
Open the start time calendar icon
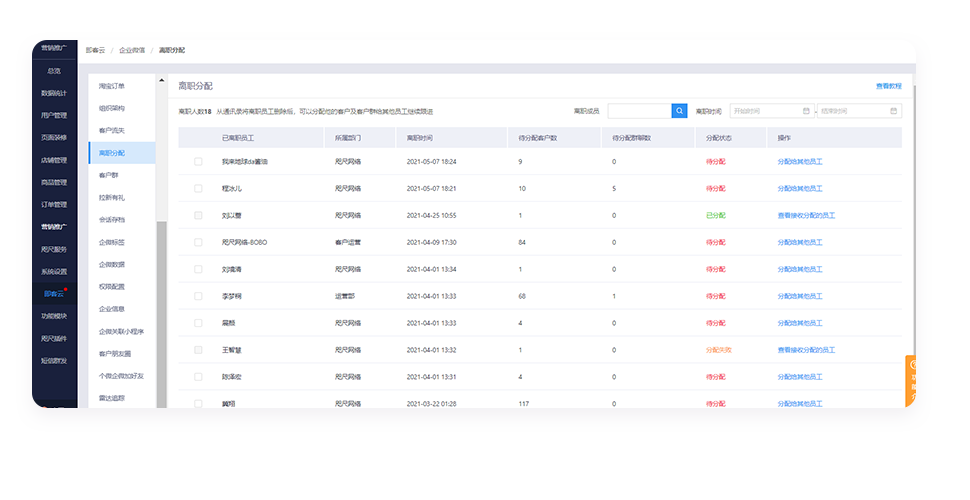tap(806, 111)
